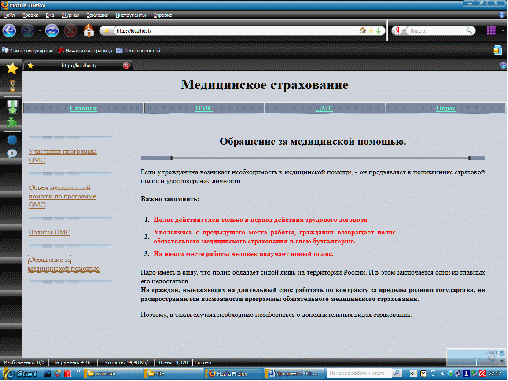
Task: Open the Главная navigation link
Action: tap(83, 108)
